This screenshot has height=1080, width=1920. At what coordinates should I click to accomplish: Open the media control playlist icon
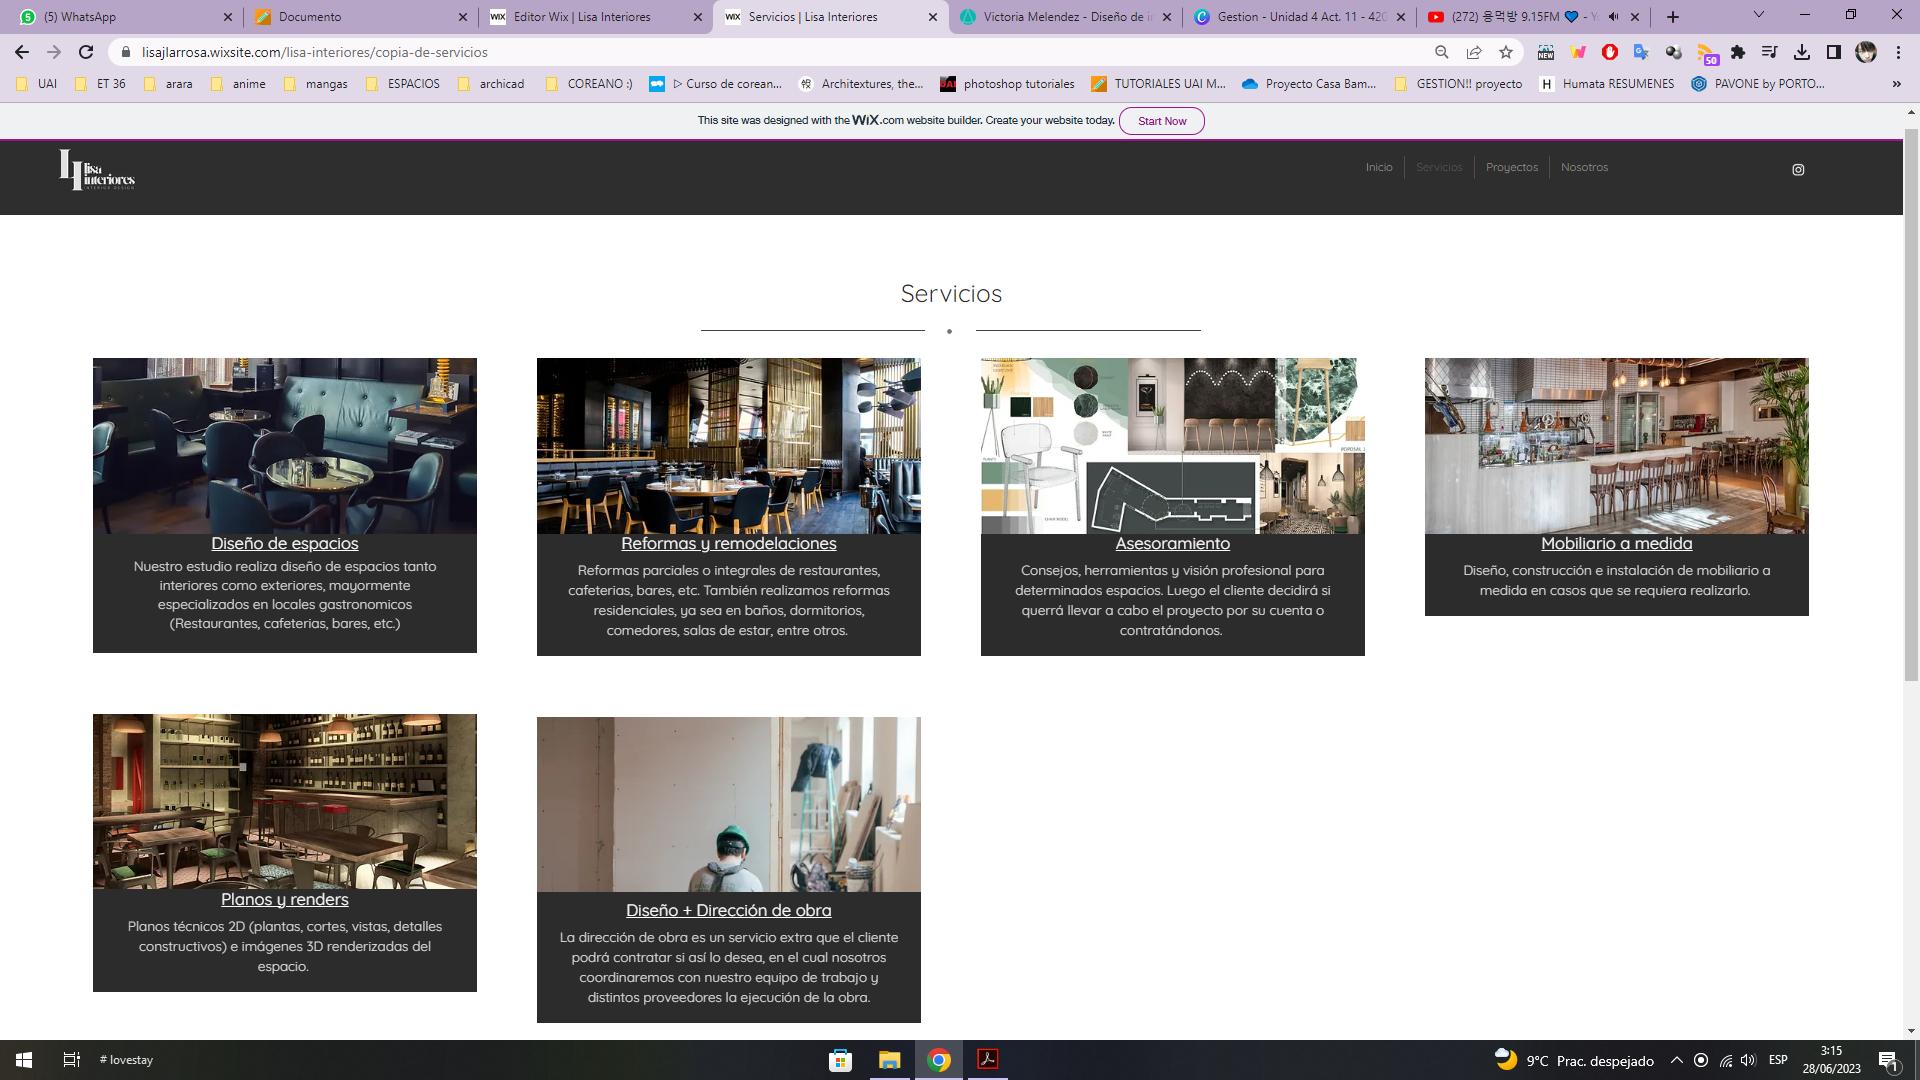click(1769, 52)
